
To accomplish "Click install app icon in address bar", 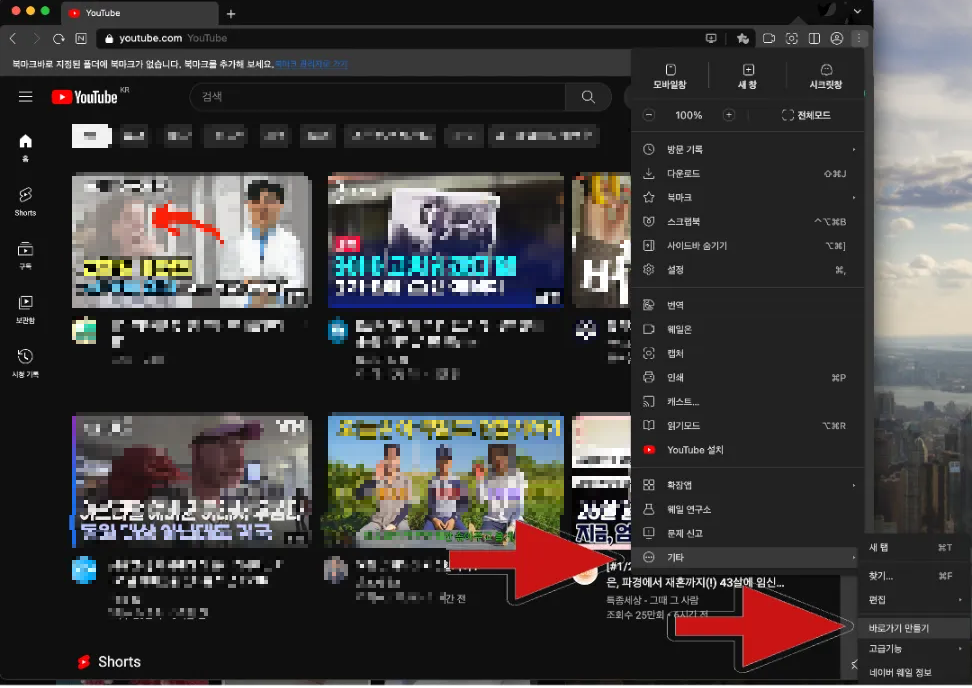I will [x=711, y=38].
